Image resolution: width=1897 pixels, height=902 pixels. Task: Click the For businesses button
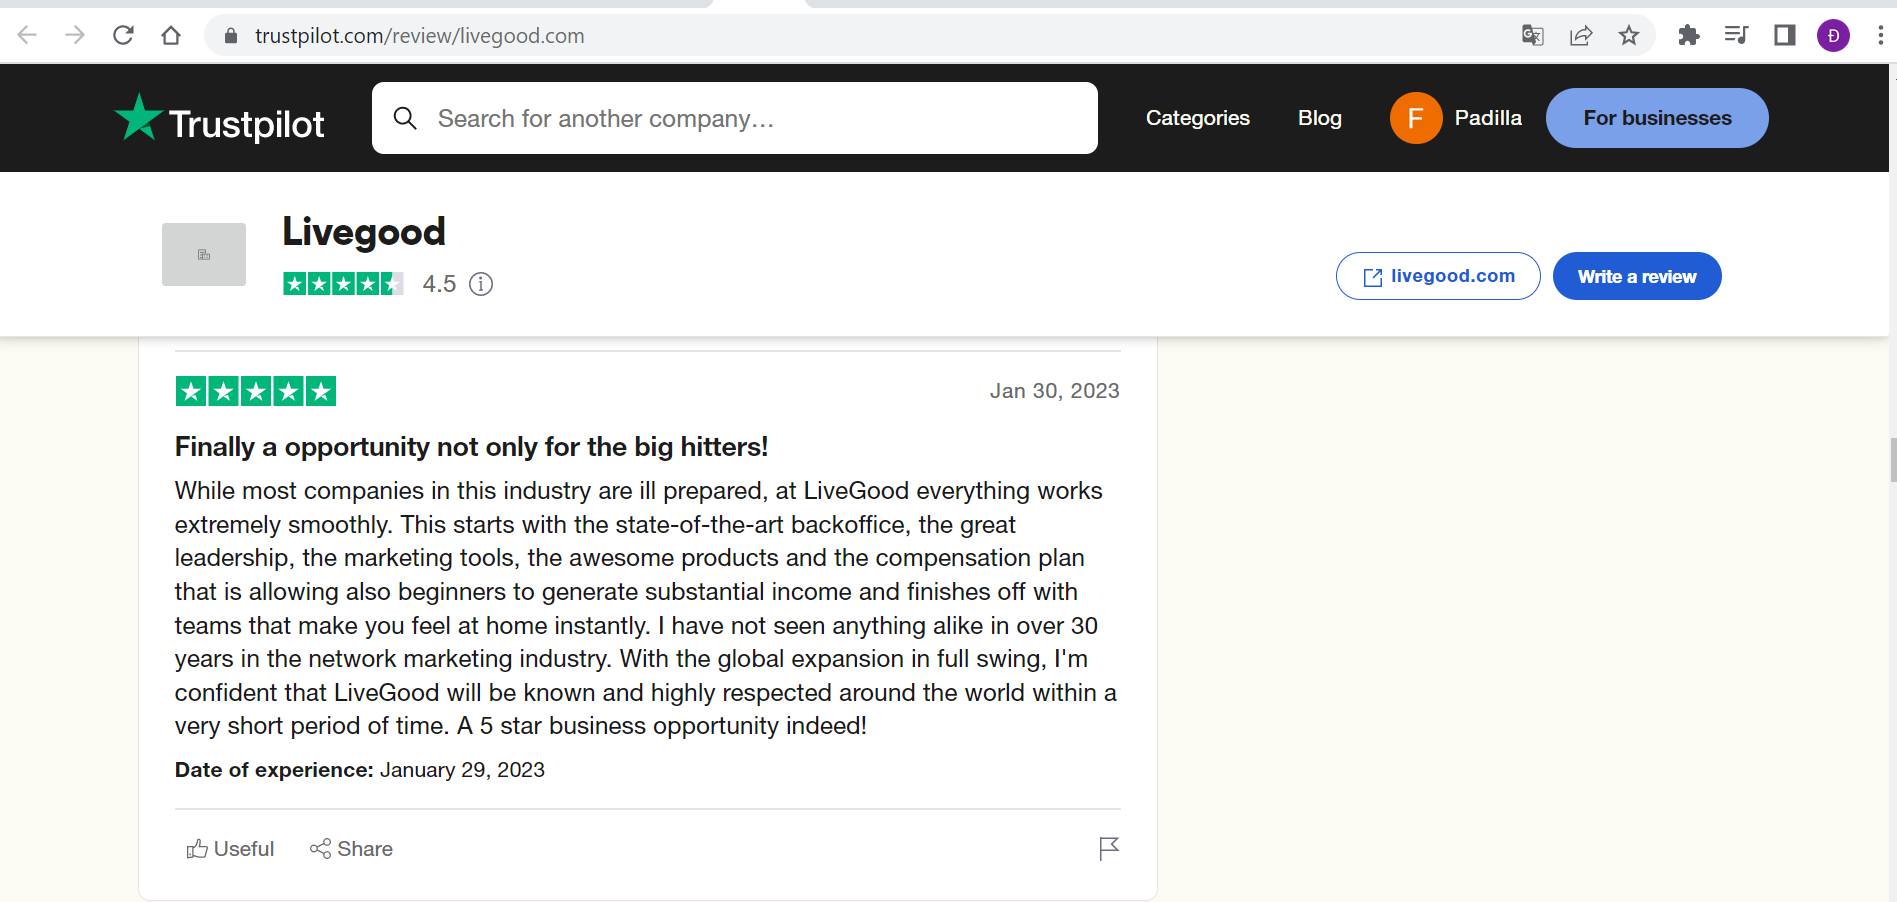[x=1657, y=118]
